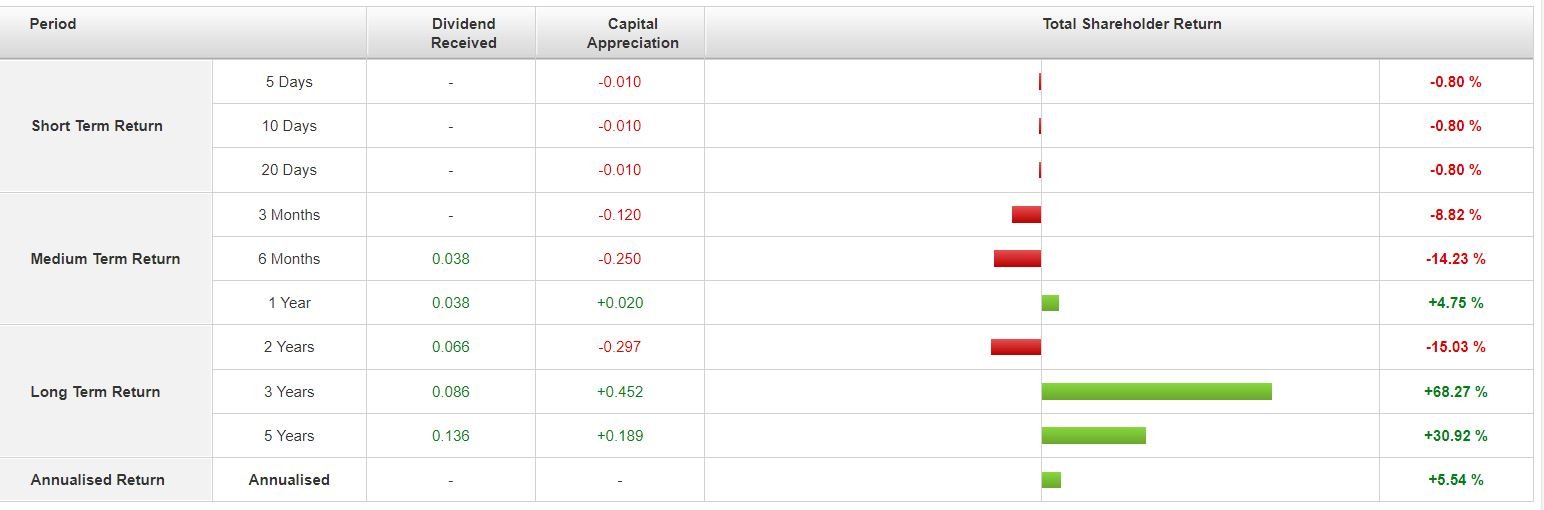Click the +5.54 % annualised return
The height and width of the screenshot is (510, 1544).
click(1455, 480)
